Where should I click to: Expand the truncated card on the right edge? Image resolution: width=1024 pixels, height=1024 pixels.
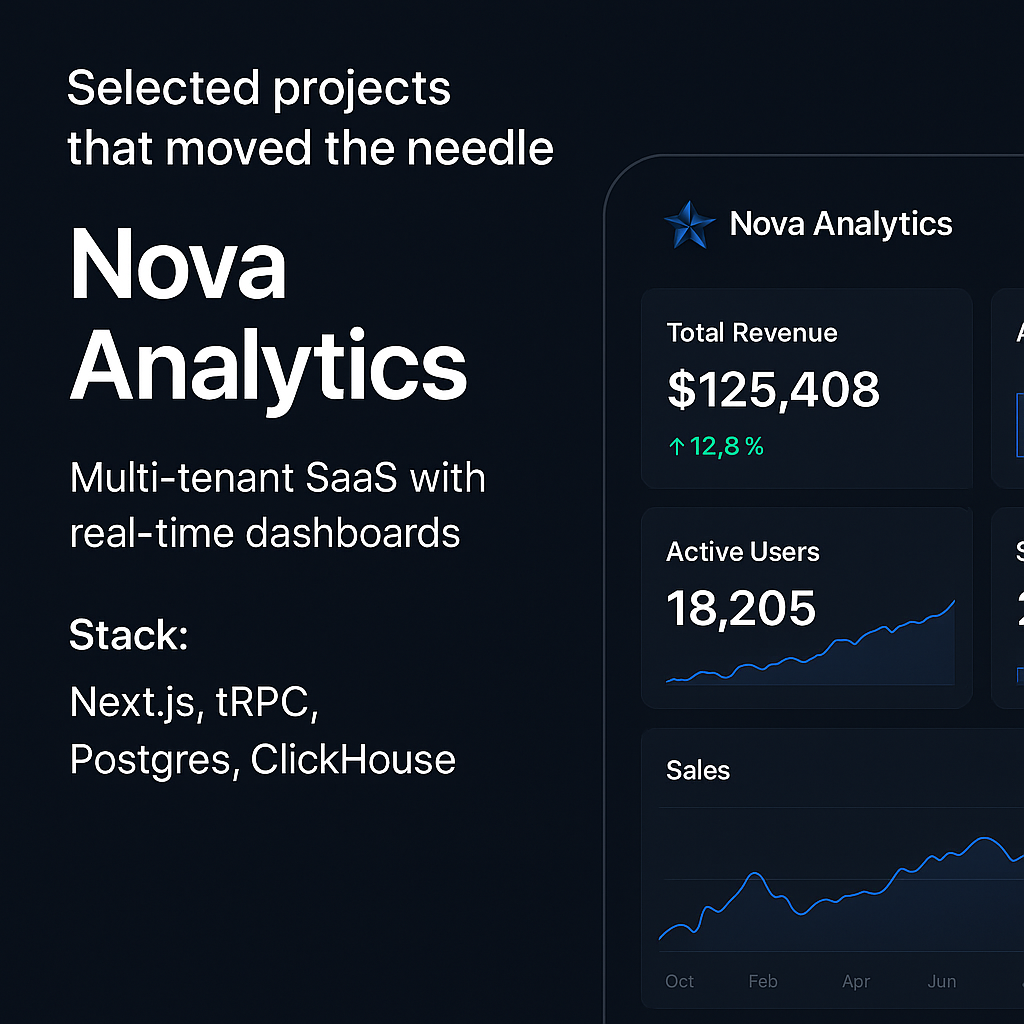click(x=1010, y=390)
